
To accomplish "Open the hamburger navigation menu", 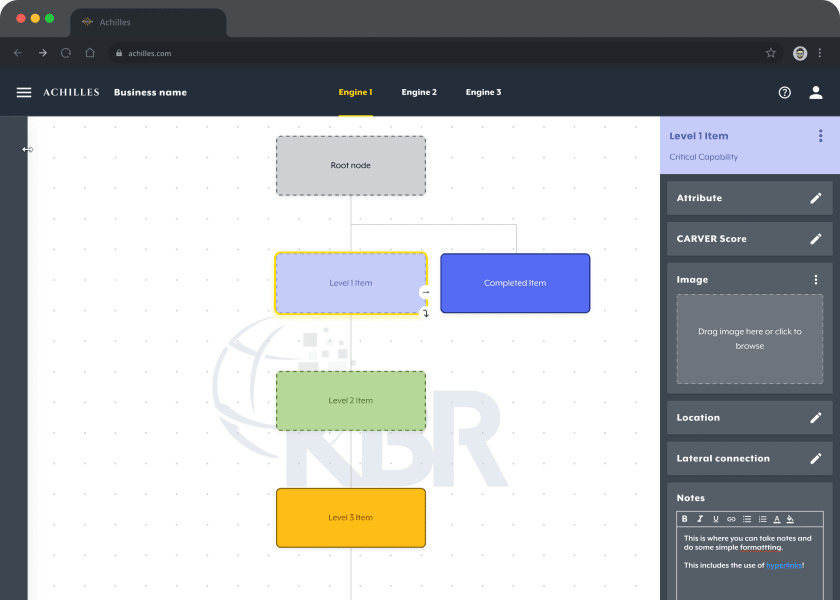I will [x=24, y=92].
